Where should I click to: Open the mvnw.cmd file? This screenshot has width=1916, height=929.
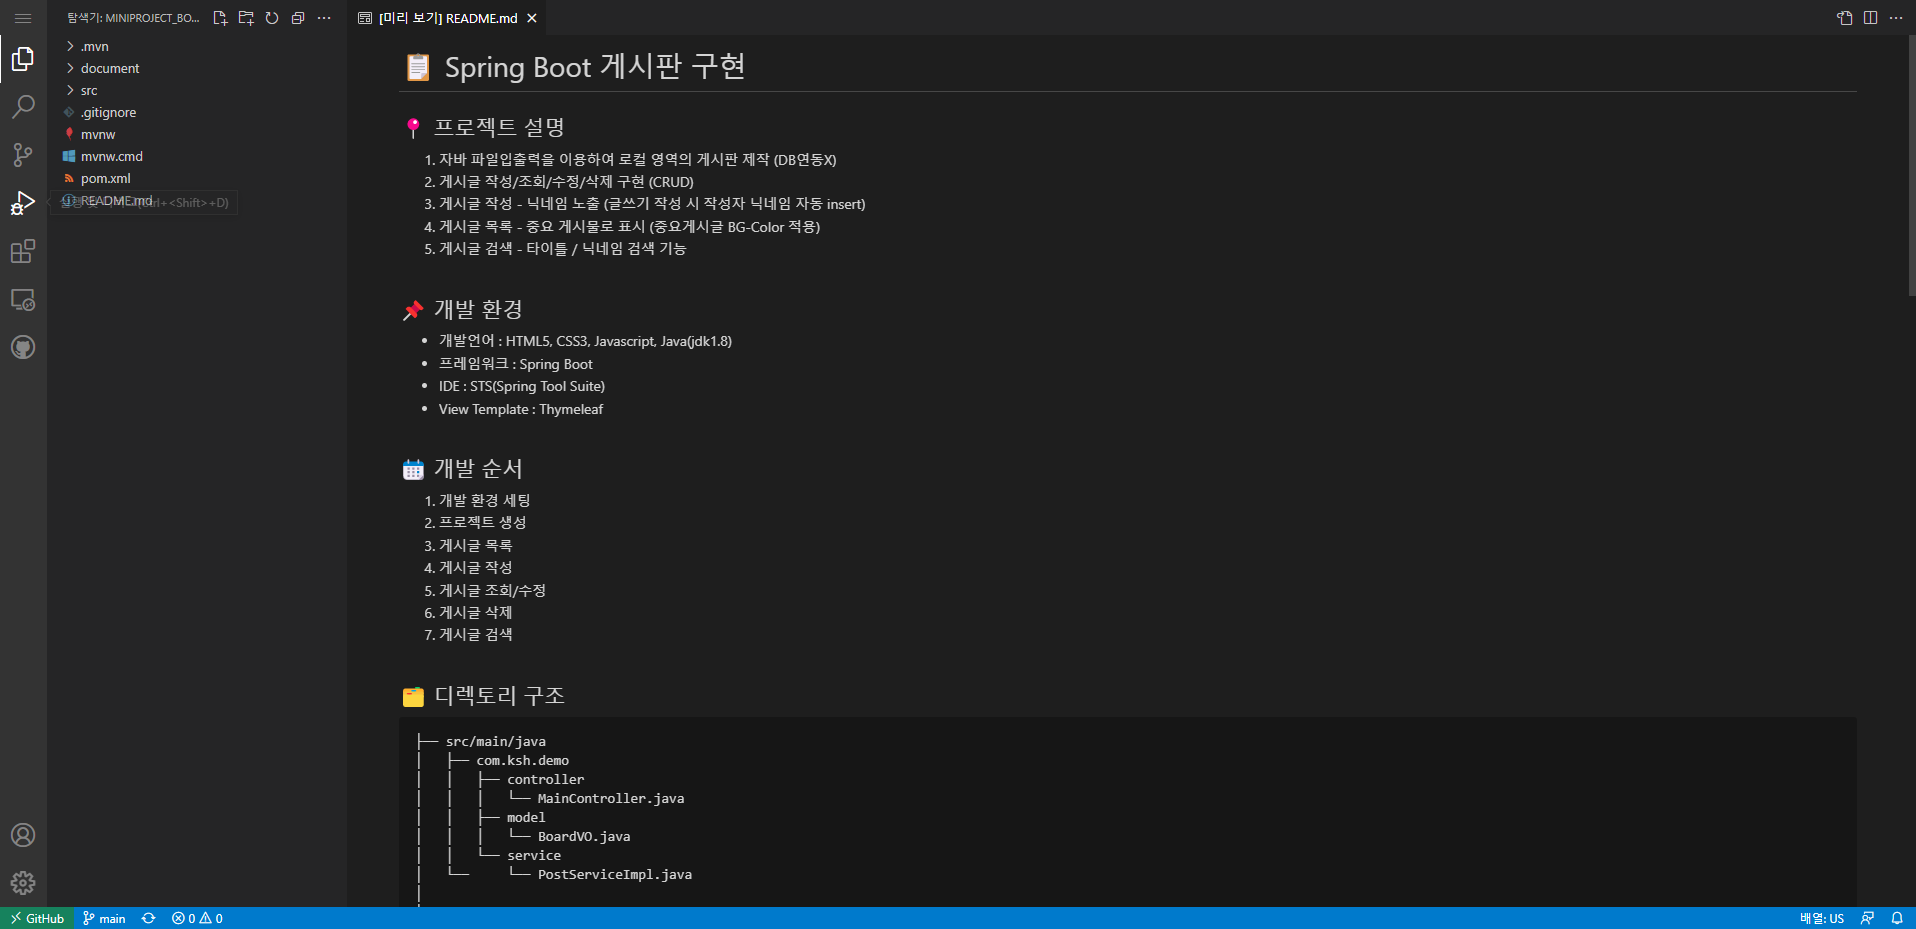[x=197, y=156]
